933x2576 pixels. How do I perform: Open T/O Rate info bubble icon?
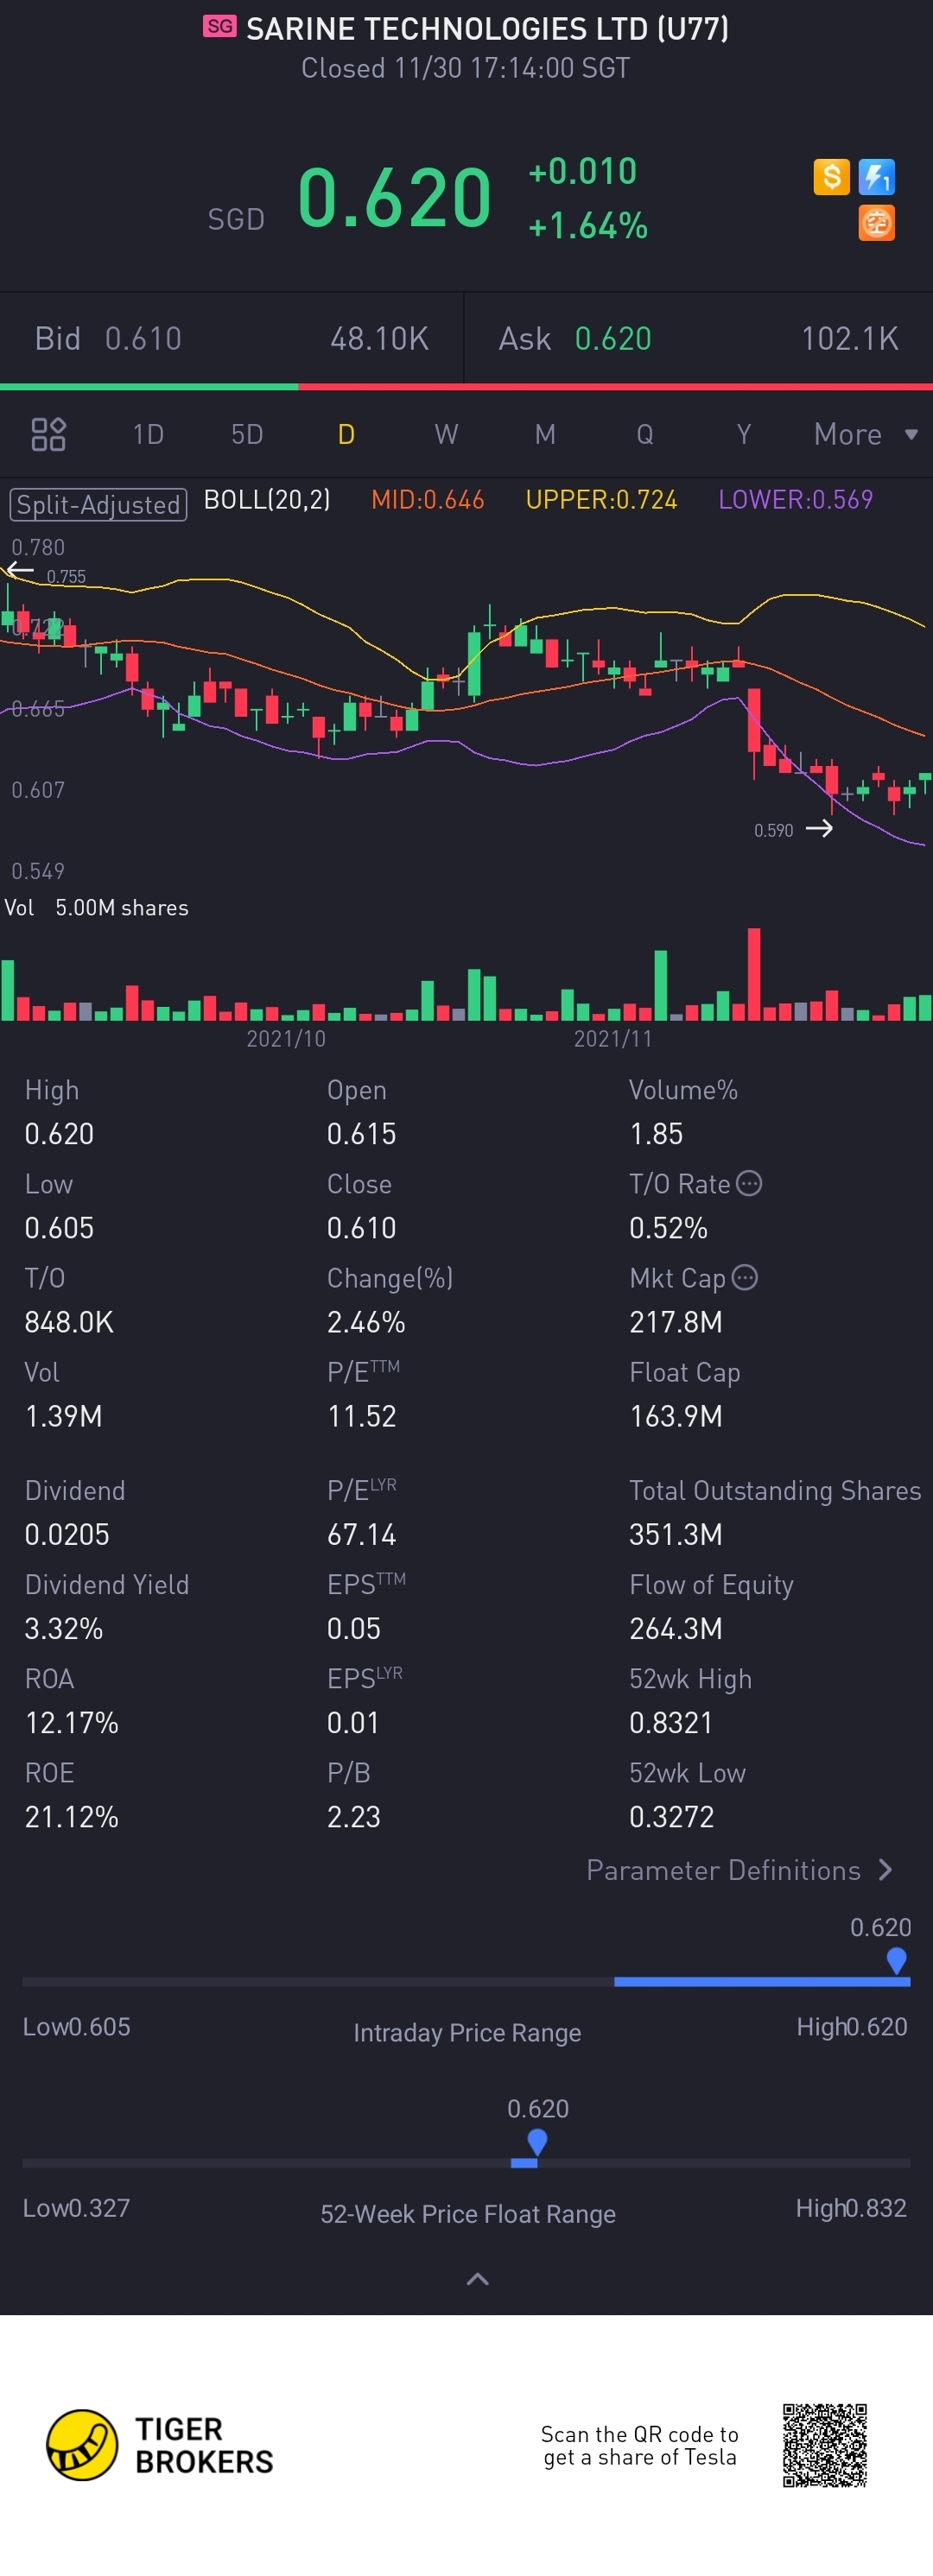(x=749, y=1183)
